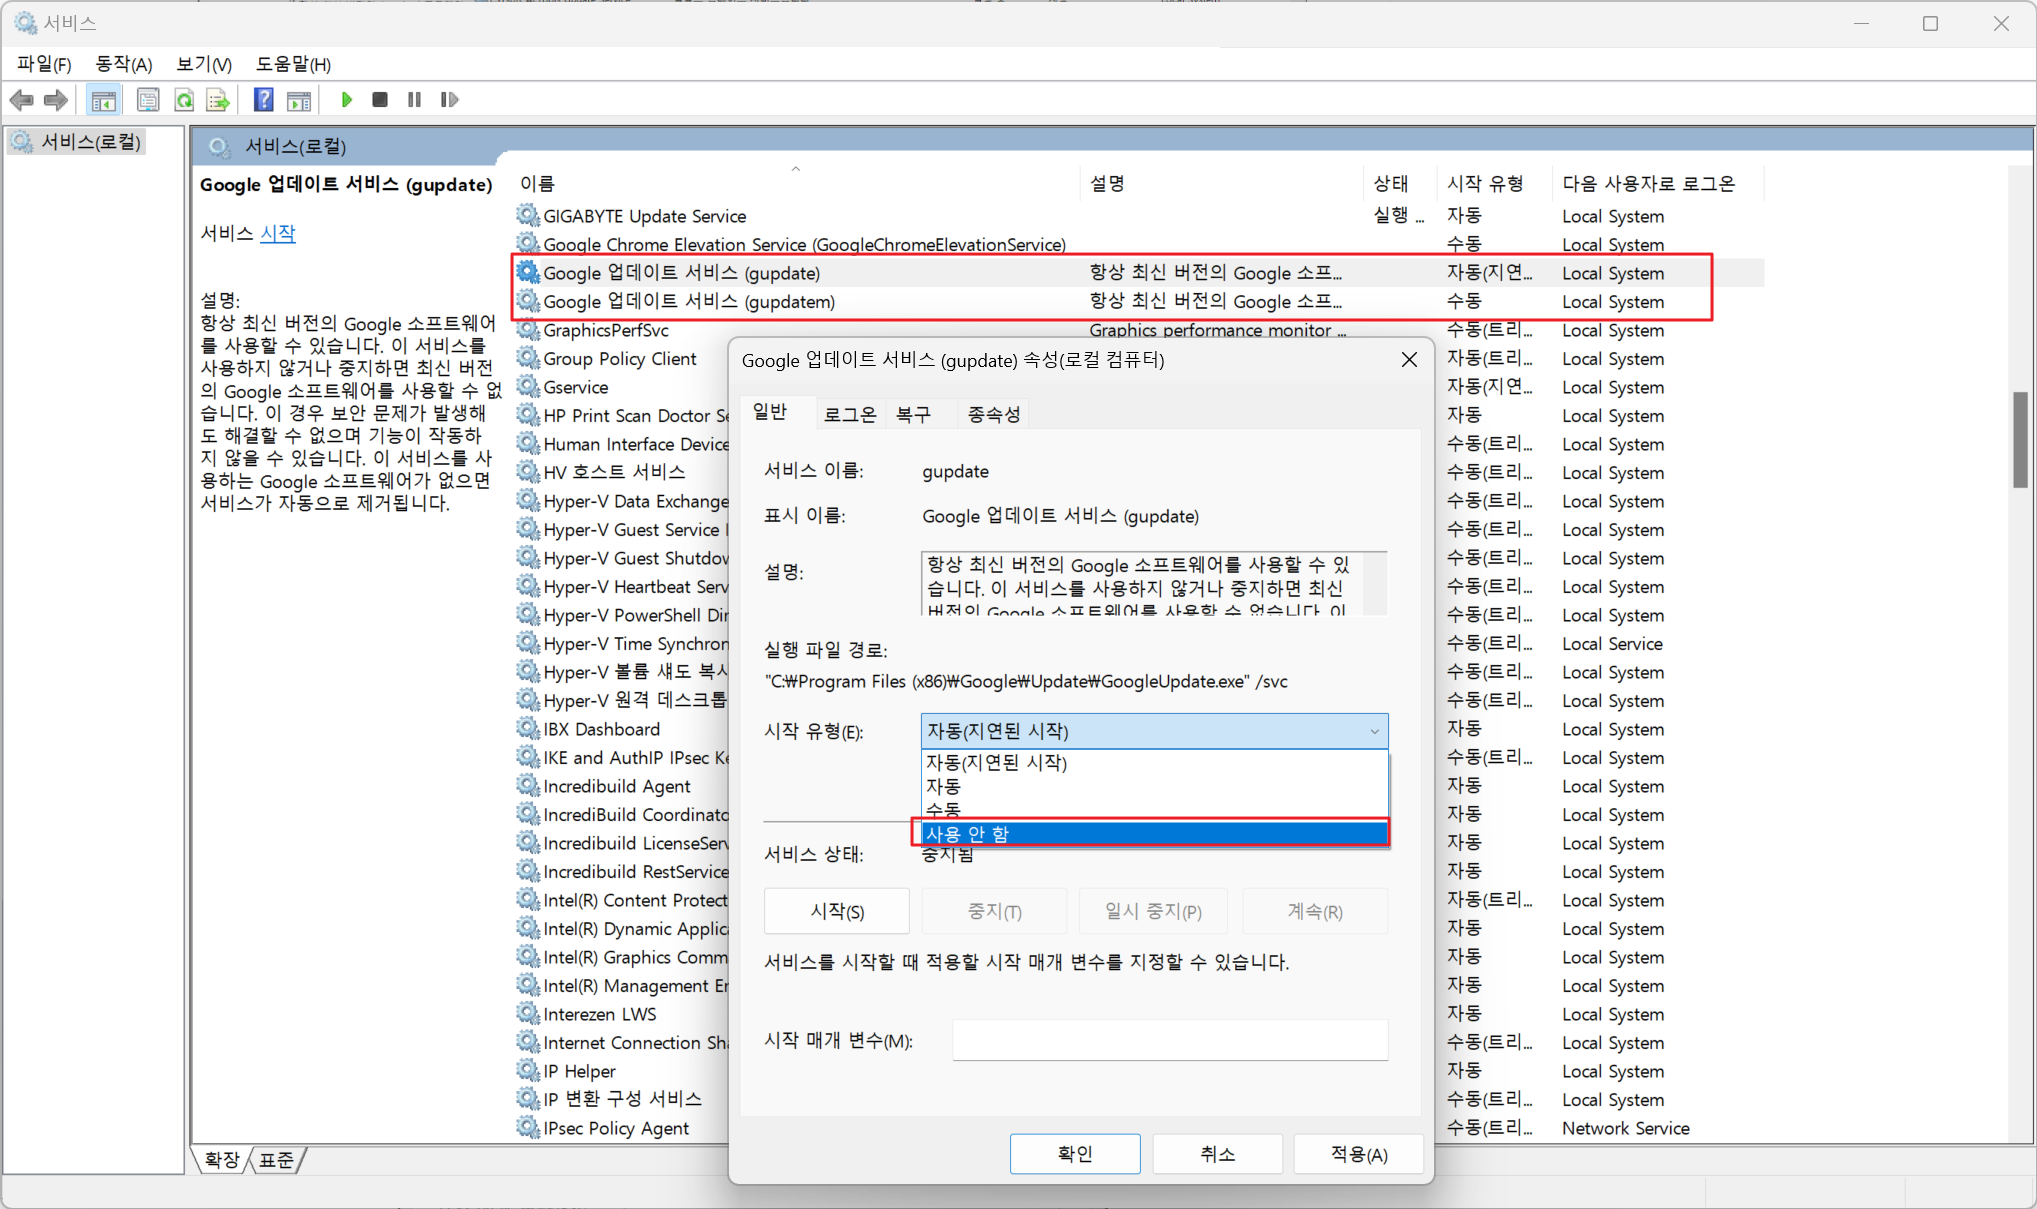2037x1209 pixels.
Task: Click the Refresh toolbar icon
Action: pos(184,100)
